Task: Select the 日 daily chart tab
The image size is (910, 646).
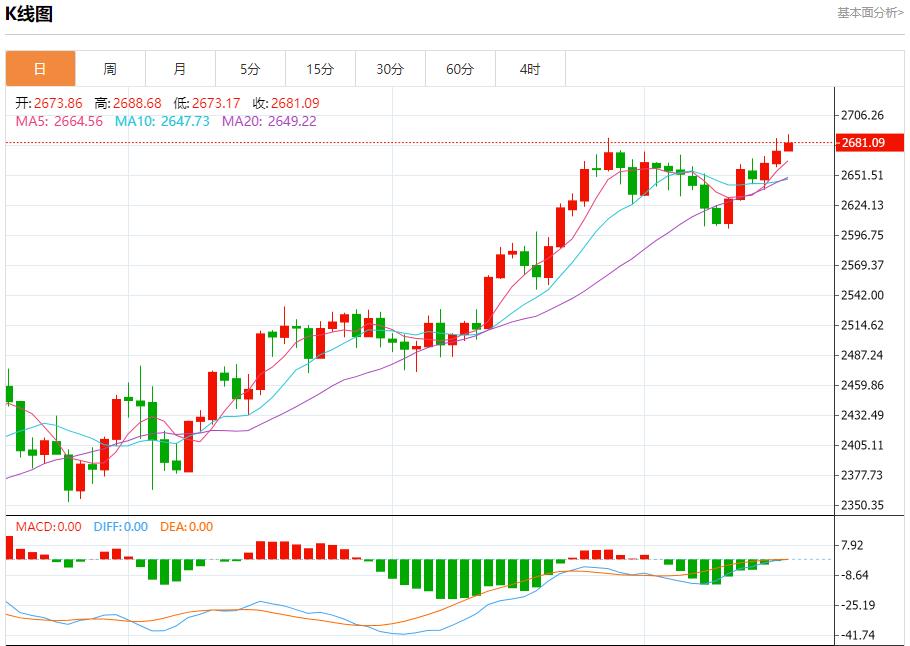Action: coord(40,69)
